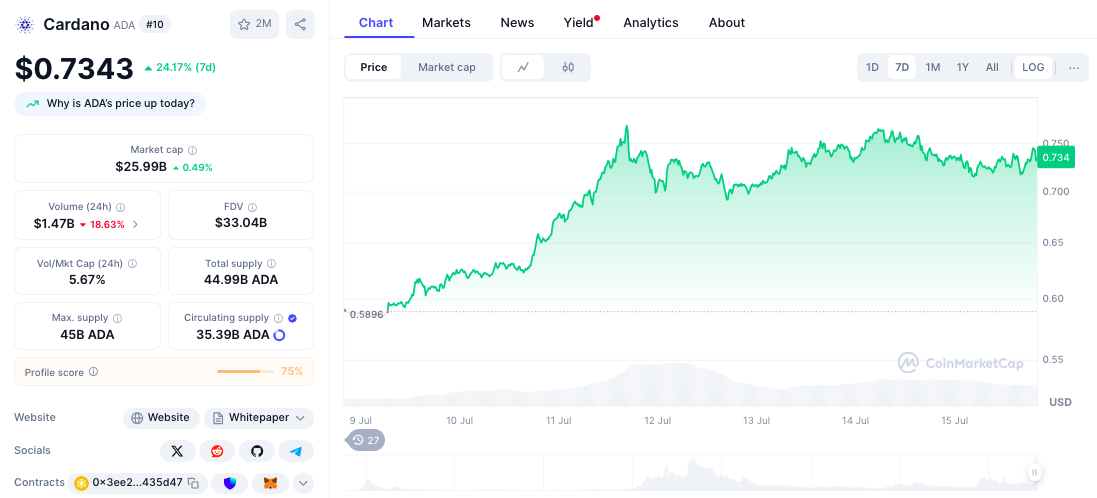Show info icon next to Total supply
The width and height of the screenshot is (1097, 498).
(x=271, y=264)
